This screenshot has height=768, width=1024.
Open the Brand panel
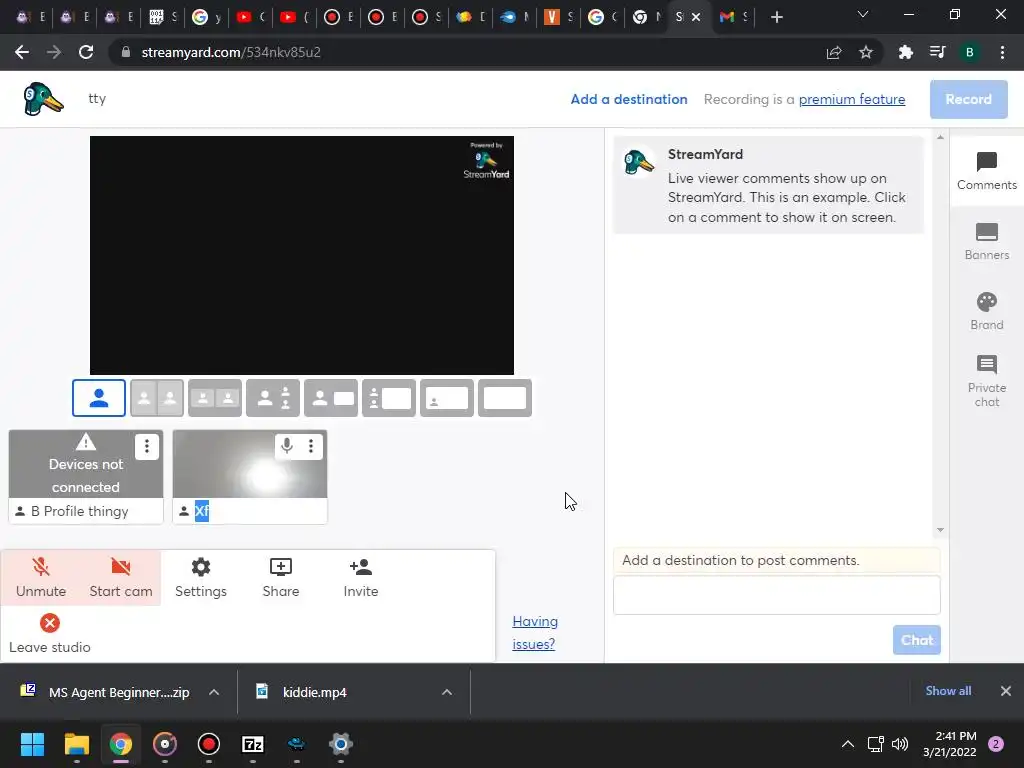coord(987,311)
